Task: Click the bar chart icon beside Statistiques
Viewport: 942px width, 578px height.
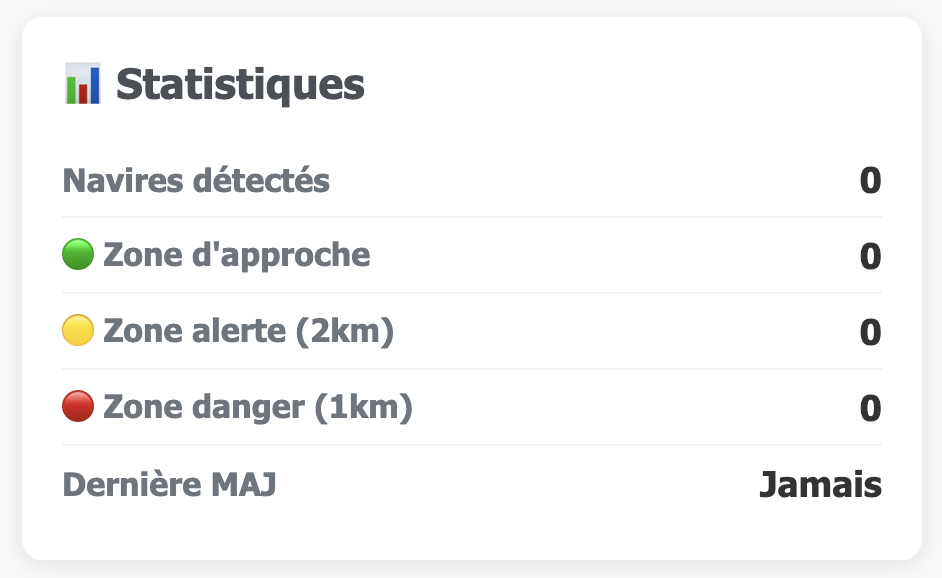Action: coord(82,85)
